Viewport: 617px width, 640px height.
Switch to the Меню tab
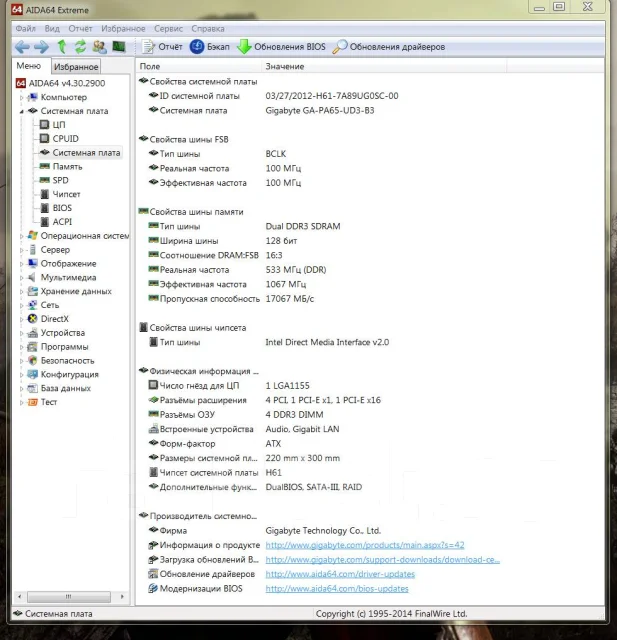pos(29,66)
